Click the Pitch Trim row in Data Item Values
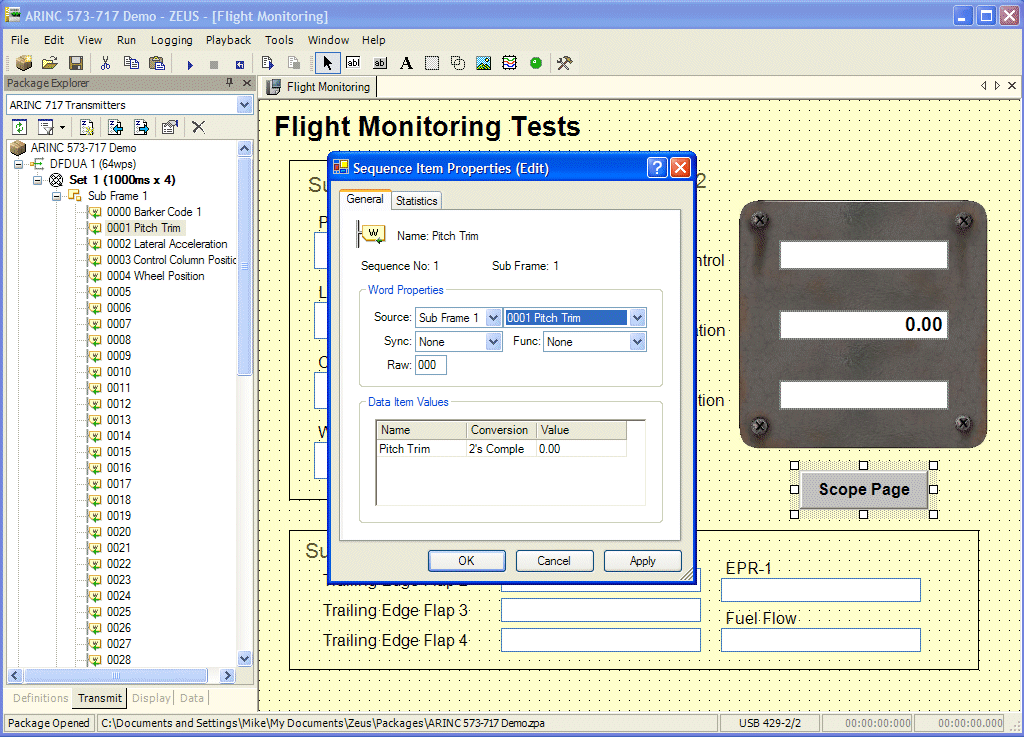The height and width of the screenshot is (737, 1024). (x=501, y=449)
